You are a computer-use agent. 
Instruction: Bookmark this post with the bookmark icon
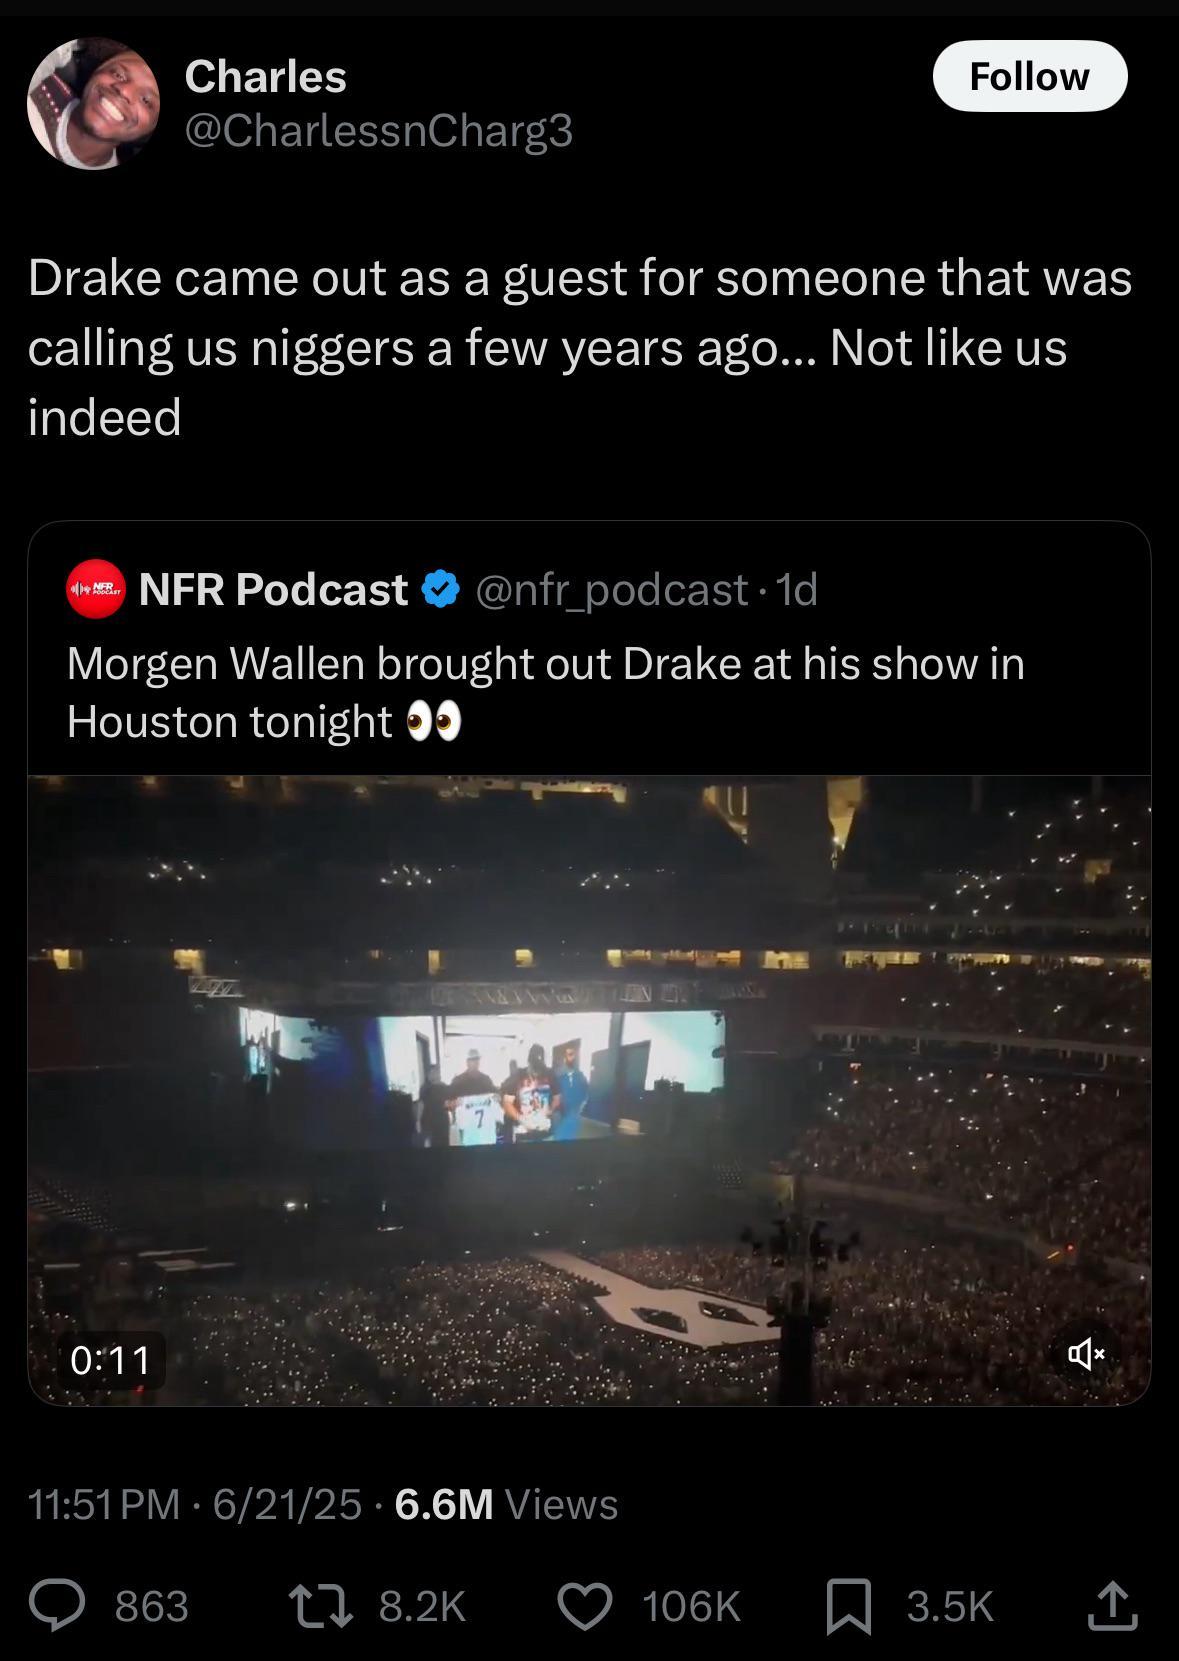848,1606
